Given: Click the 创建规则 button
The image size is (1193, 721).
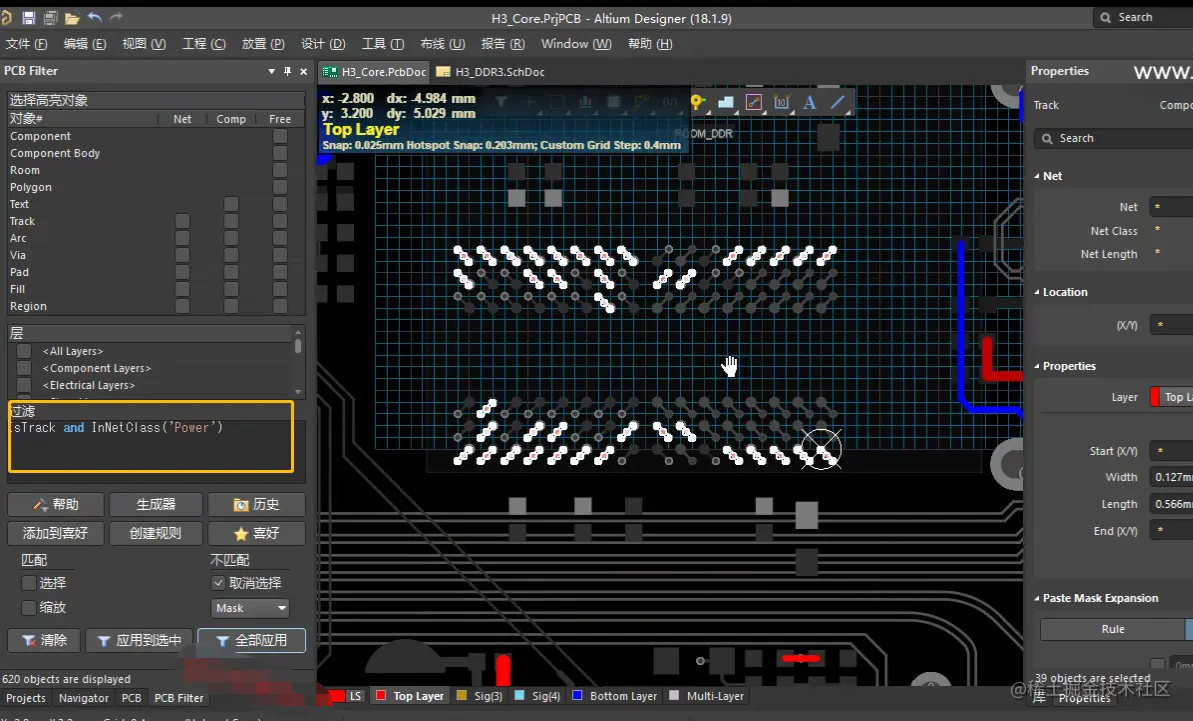Looking at the screenshot, I should [x=155, y=533].
